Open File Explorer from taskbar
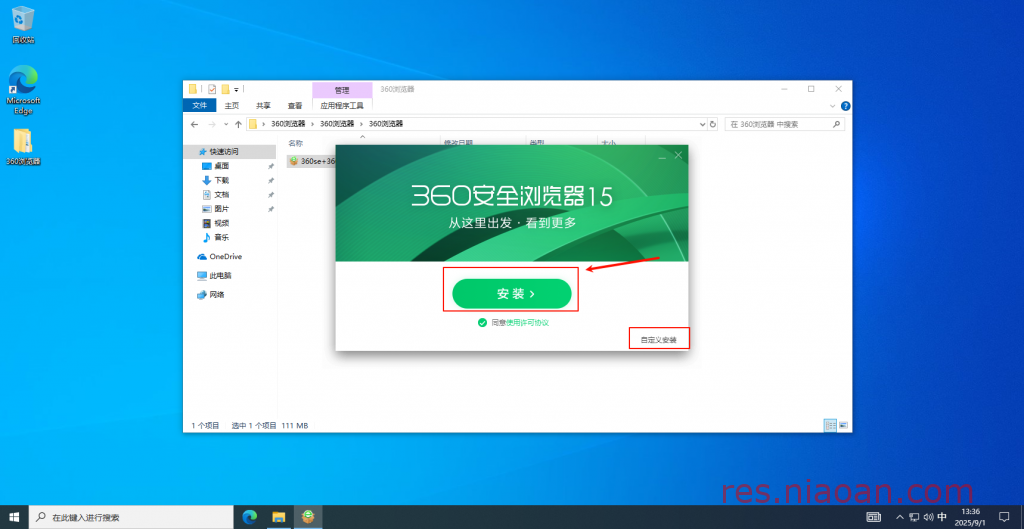Viewport: 1024px width, 529px height. pos(279,517)
